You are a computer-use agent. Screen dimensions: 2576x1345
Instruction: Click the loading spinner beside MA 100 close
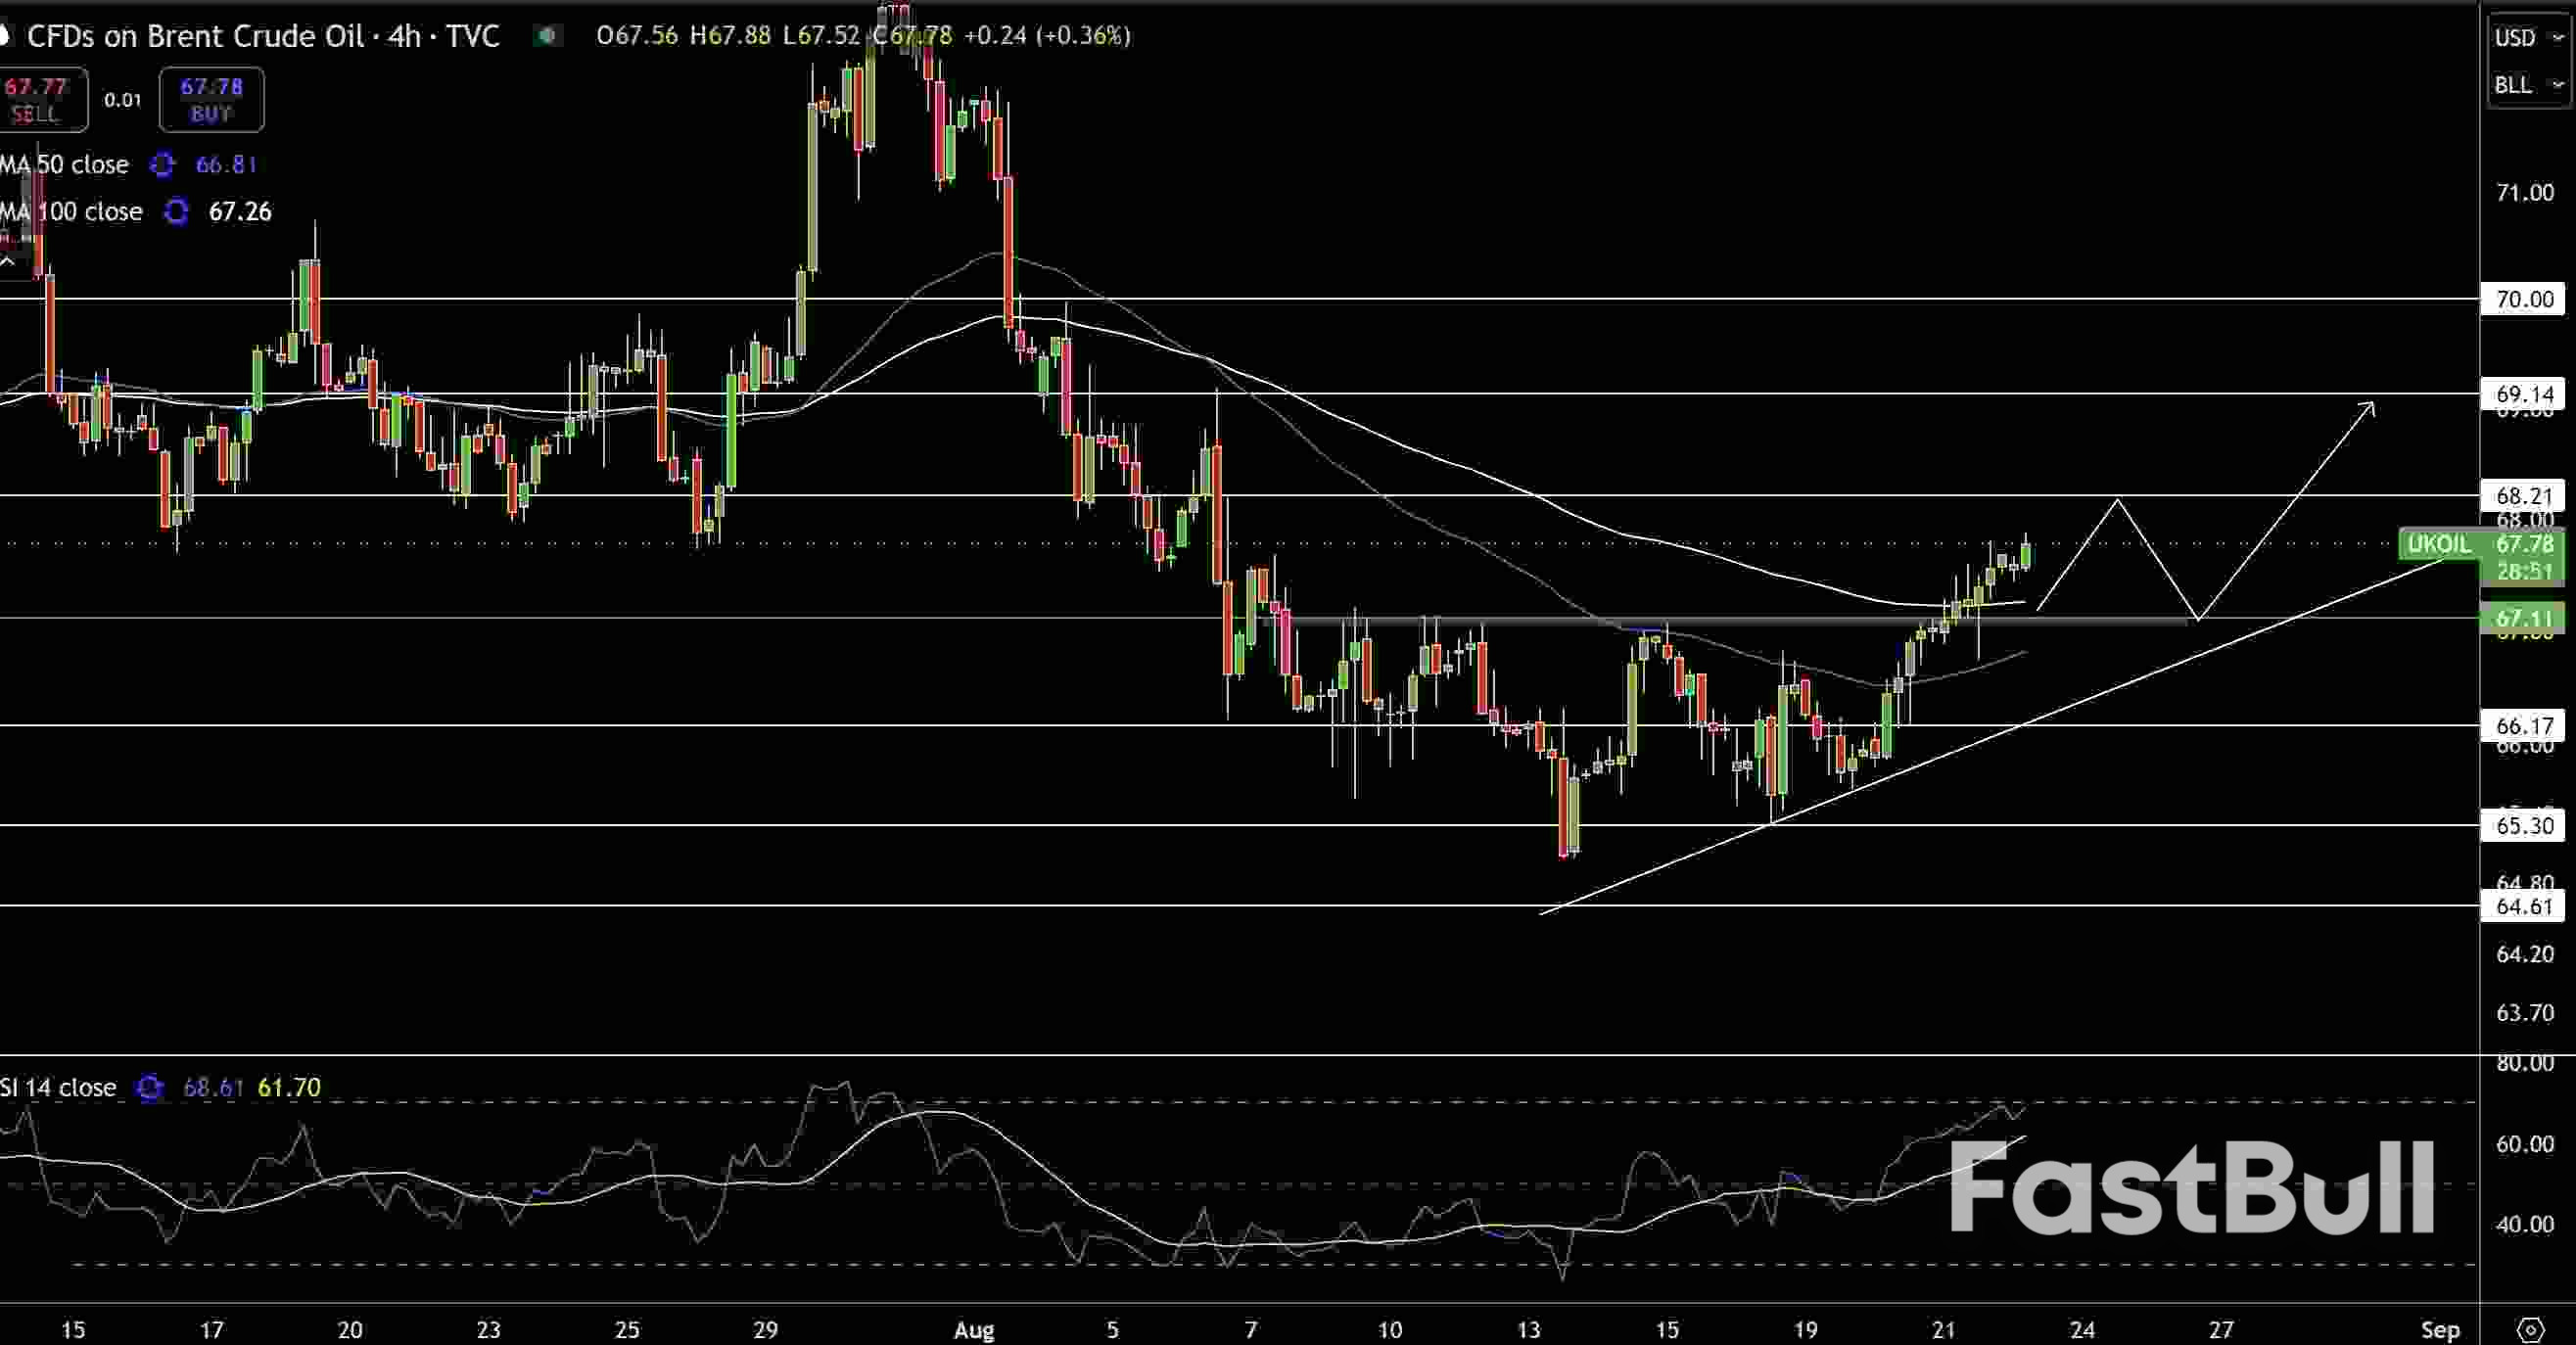click(x=176, y=212)
